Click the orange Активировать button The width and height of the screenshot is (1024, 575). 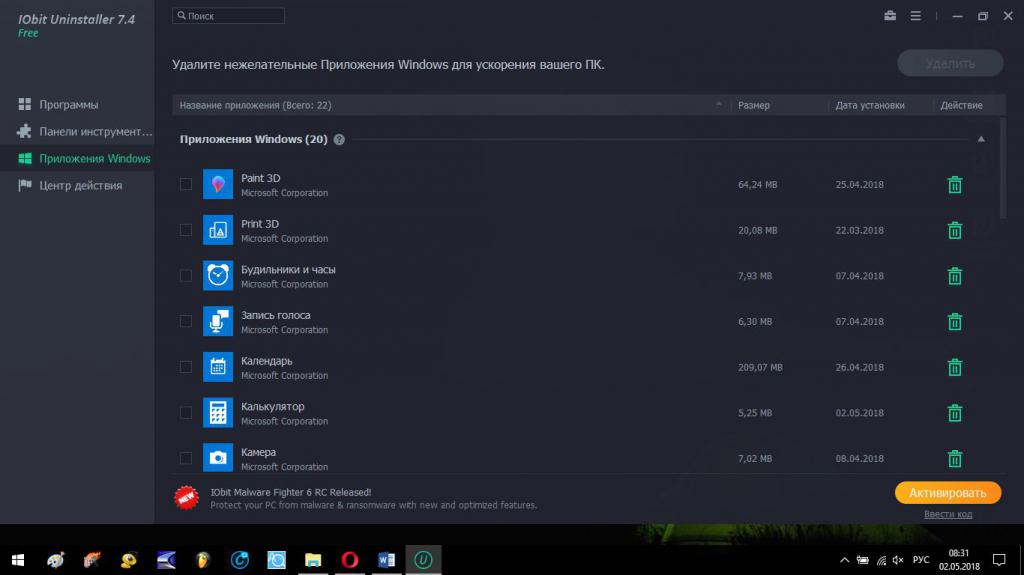[948, 493]
